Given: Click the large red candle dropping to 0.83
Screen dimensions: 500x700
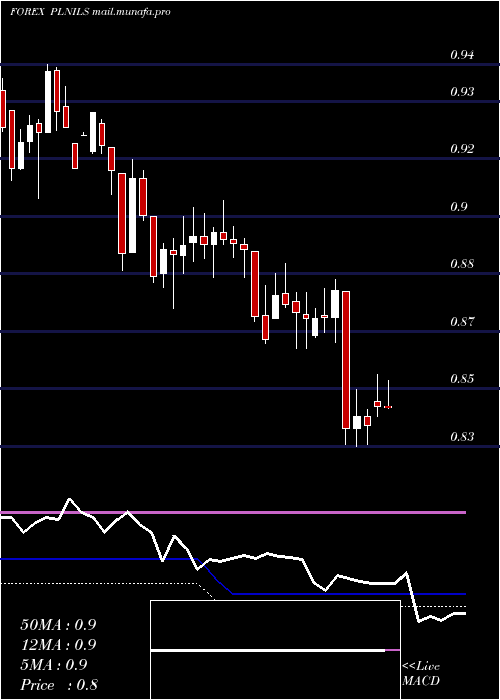Looking at the screenshot, I should pos(346,360).
